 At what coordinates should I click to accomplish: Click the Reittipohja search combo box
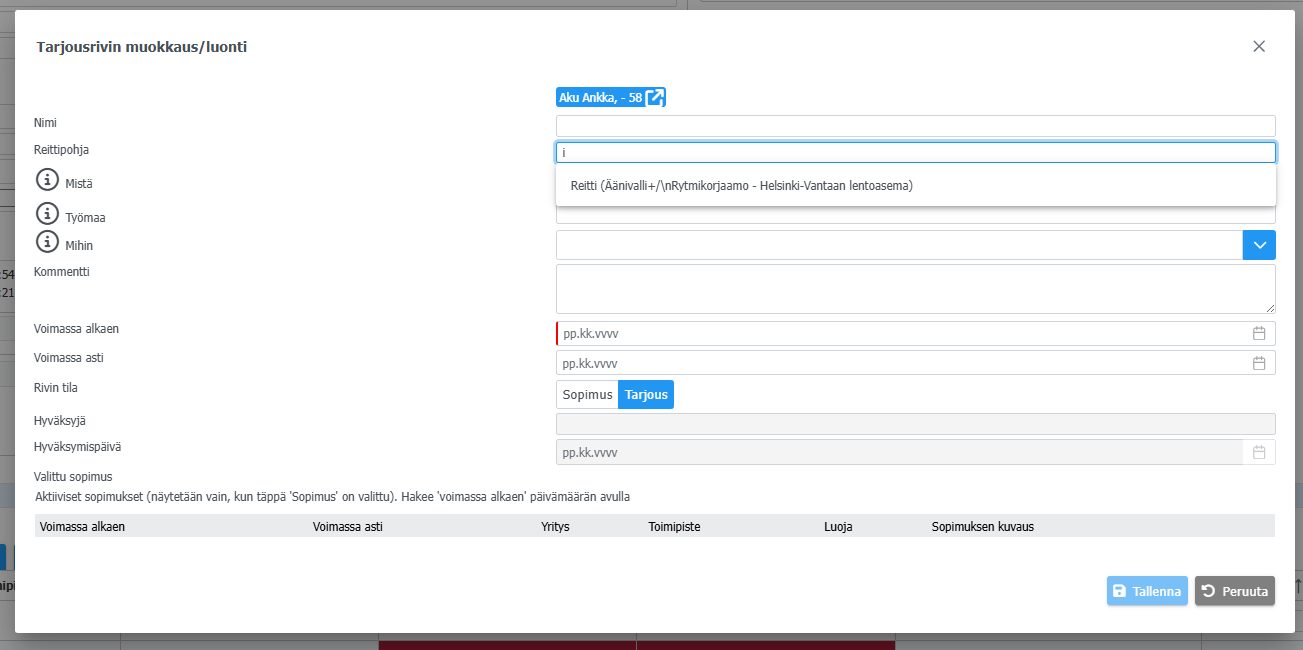pos(915,153)
